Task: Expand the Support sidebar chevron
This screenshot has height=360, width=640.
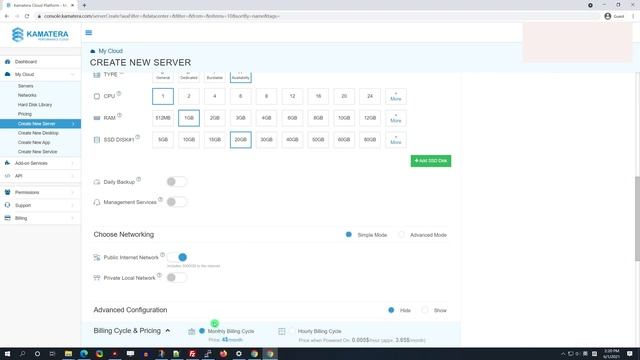Action: (73, 205)
